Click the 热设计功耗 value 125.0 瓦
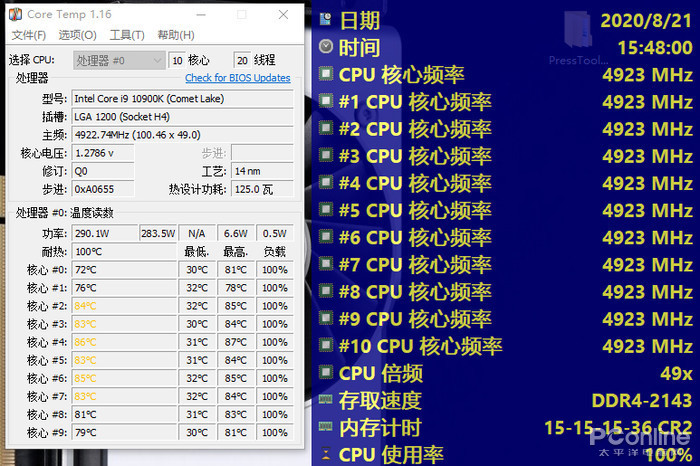Screen dimensions: 700x466 click(x=262, y=189)
